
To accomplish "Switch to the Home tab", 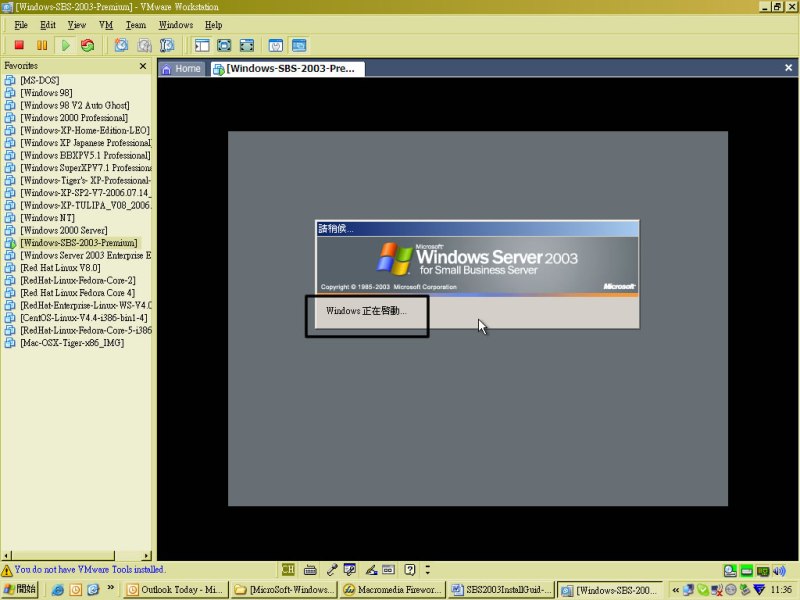I will (x=181, y=69).
